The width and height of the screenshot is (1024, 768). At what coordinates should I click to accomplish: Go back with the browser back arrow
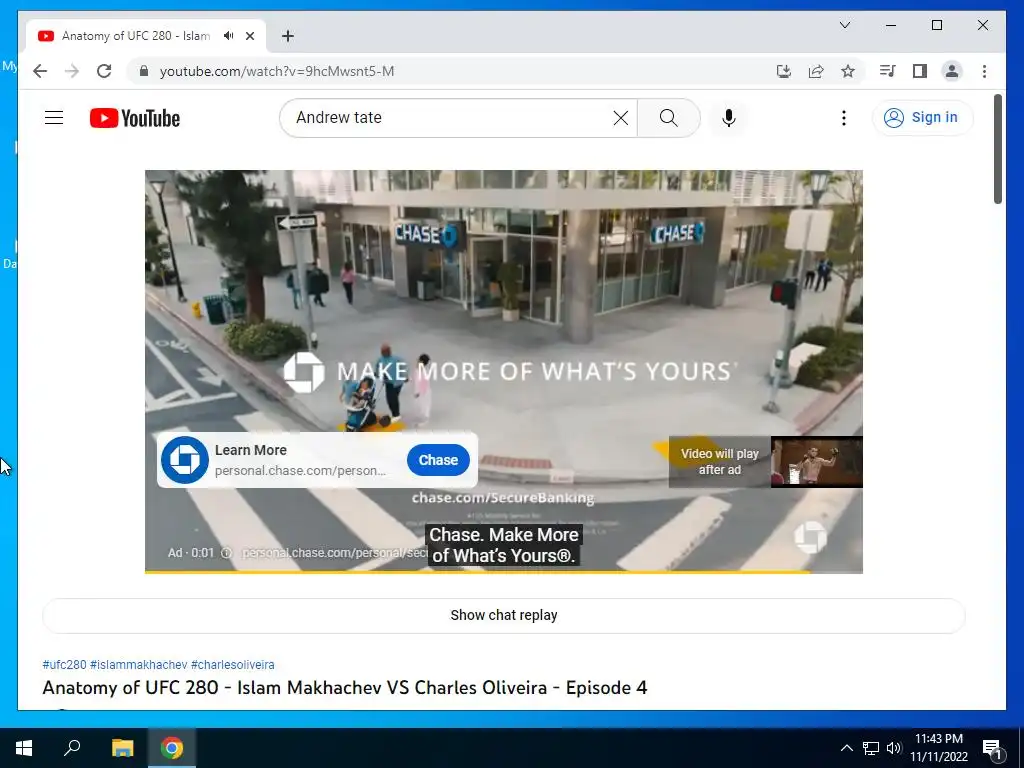[x=40, y=71]
